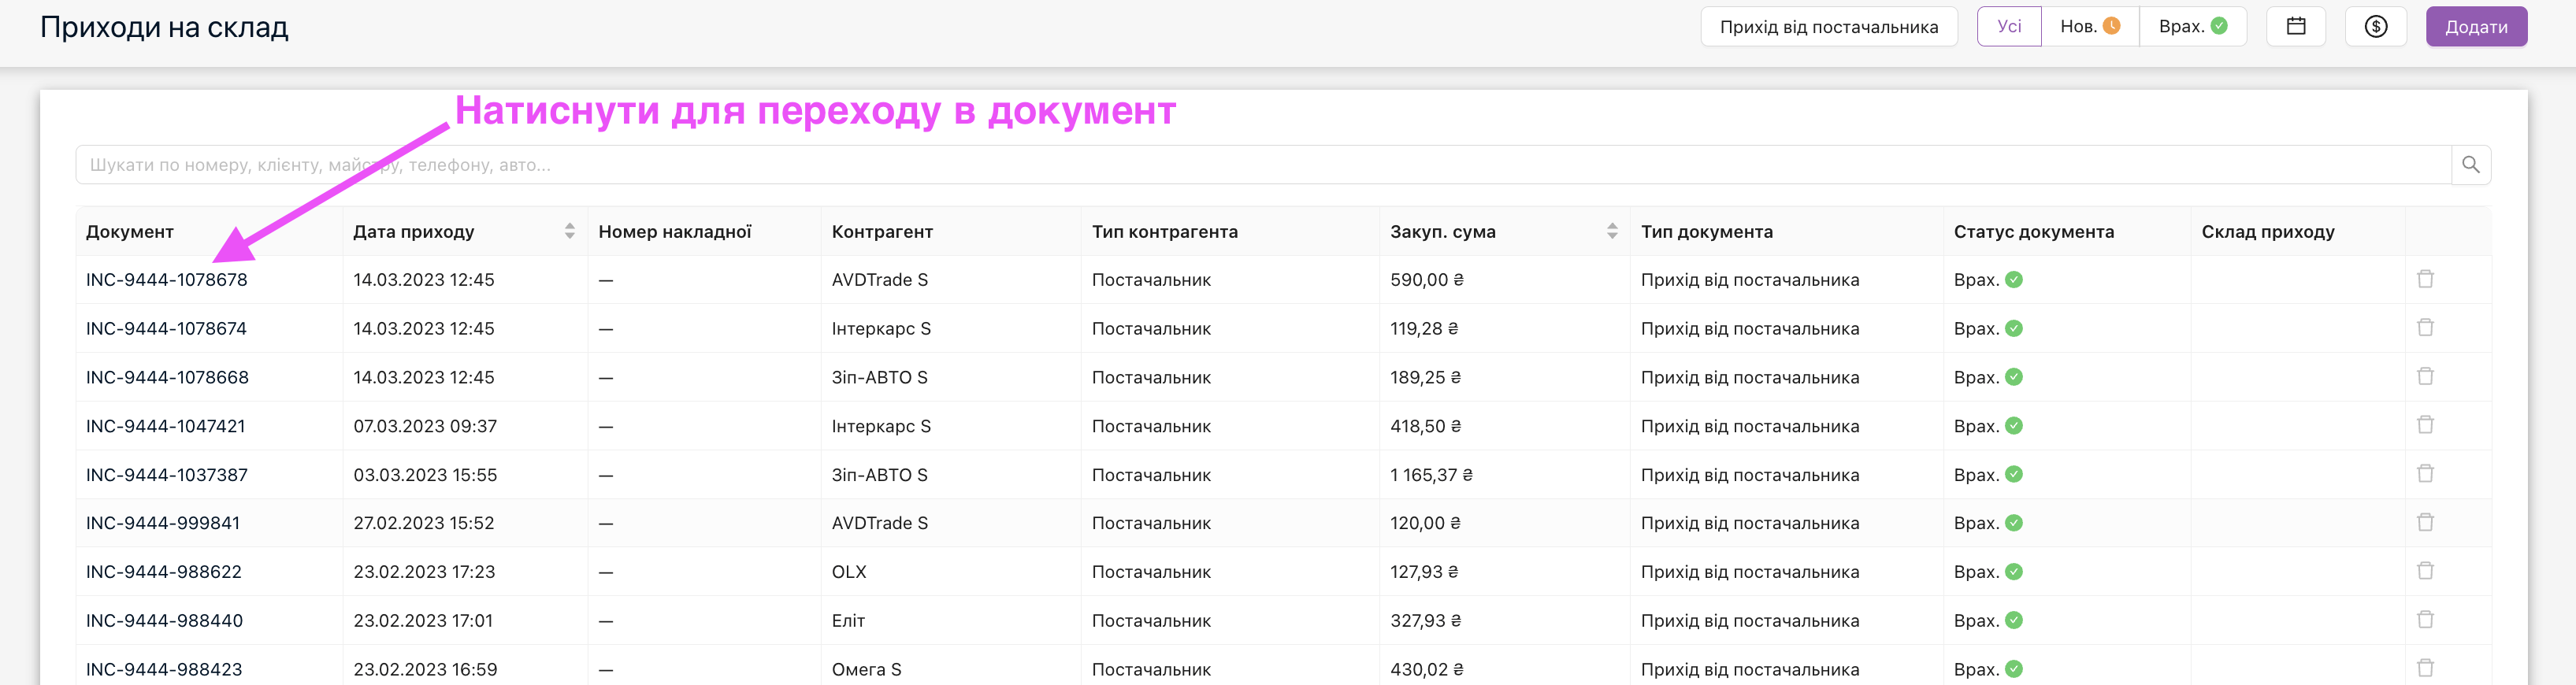Open 'Прихід від постачальника' document type dropdown
The height and width of the screenshot is (685, 2576).
click(x=1828, y=27)
